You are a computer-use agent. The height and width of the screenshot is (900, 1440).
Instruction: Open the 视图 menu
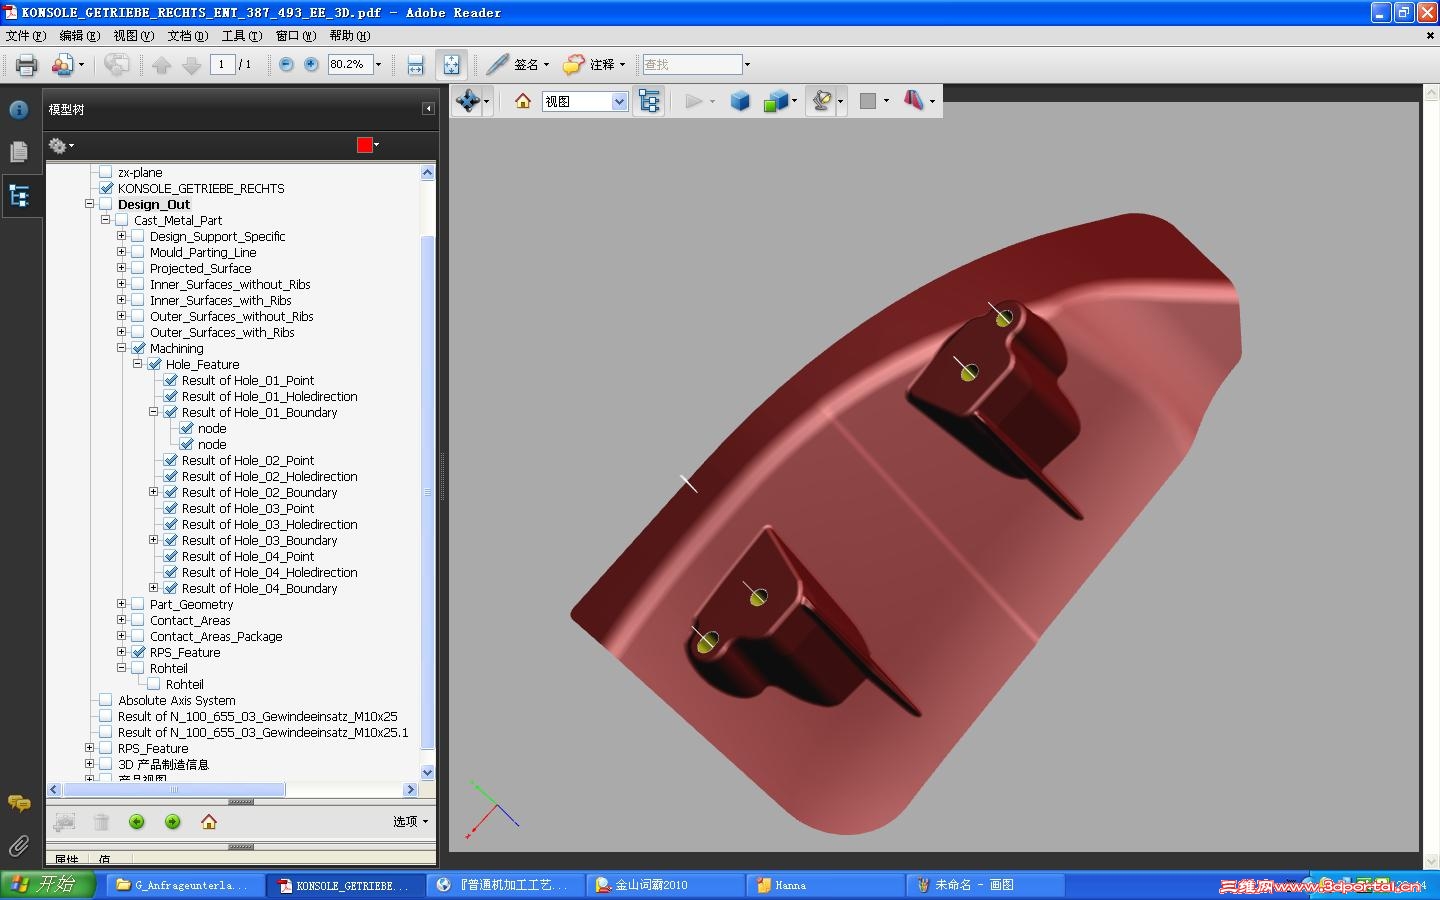pos(133,36)
